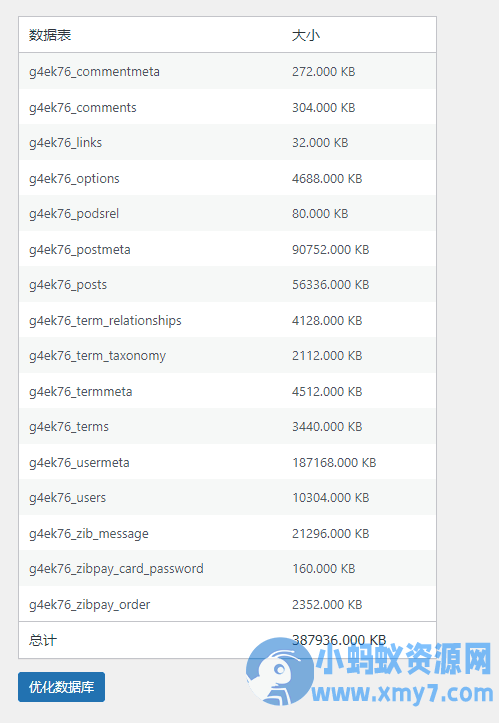Select the g4ek76_options row
499x723 pixels.
click(x=227, y=178)
